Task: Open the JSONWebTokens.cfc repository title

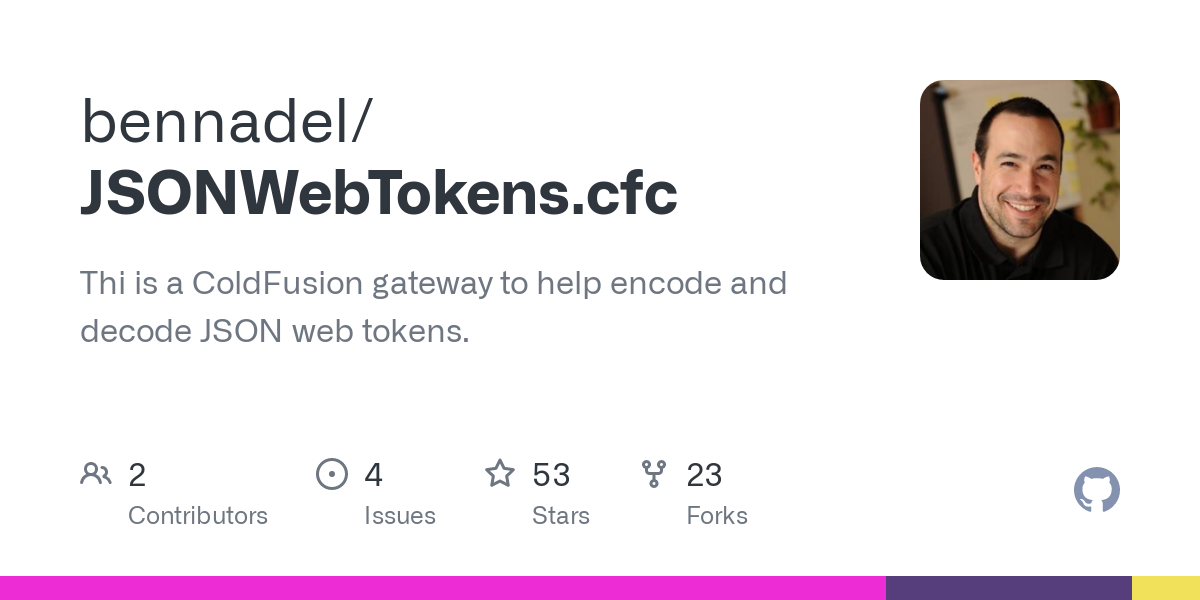Action: click(x=379, y=193)
